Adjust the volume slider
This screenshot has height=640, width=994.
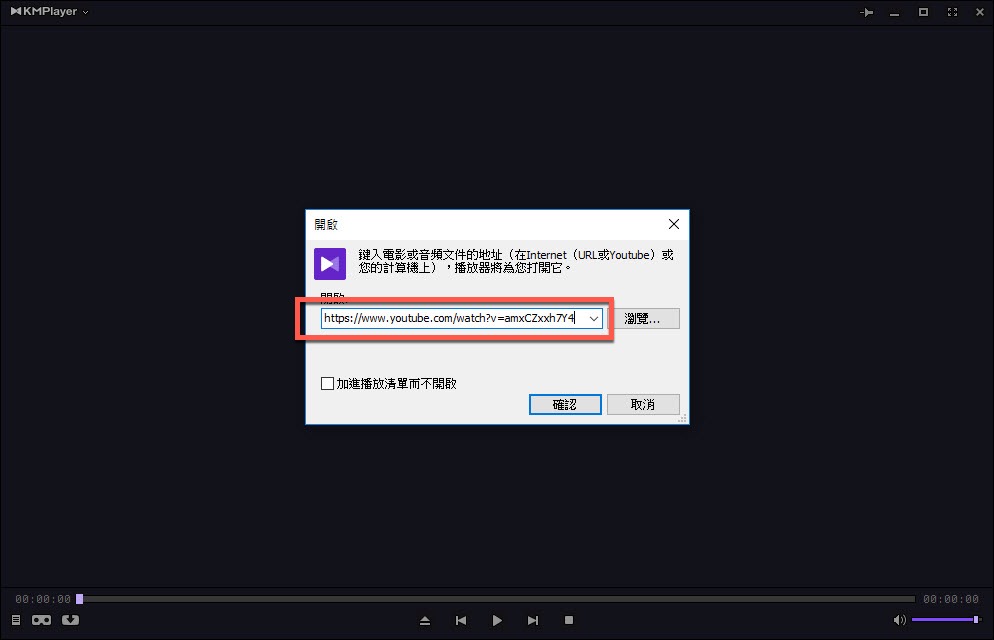pyautogui.click(x=946, y=620)
